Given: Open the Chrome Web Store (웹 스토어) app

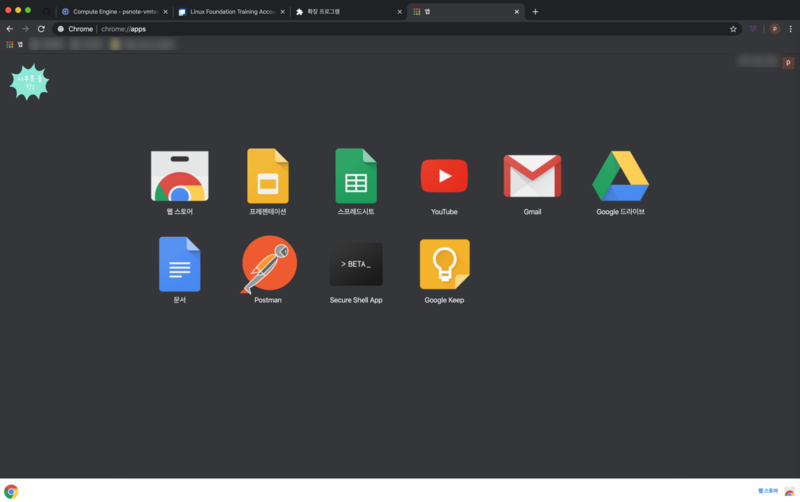Looking at the screenshot, I should click(x=180, y=176).
